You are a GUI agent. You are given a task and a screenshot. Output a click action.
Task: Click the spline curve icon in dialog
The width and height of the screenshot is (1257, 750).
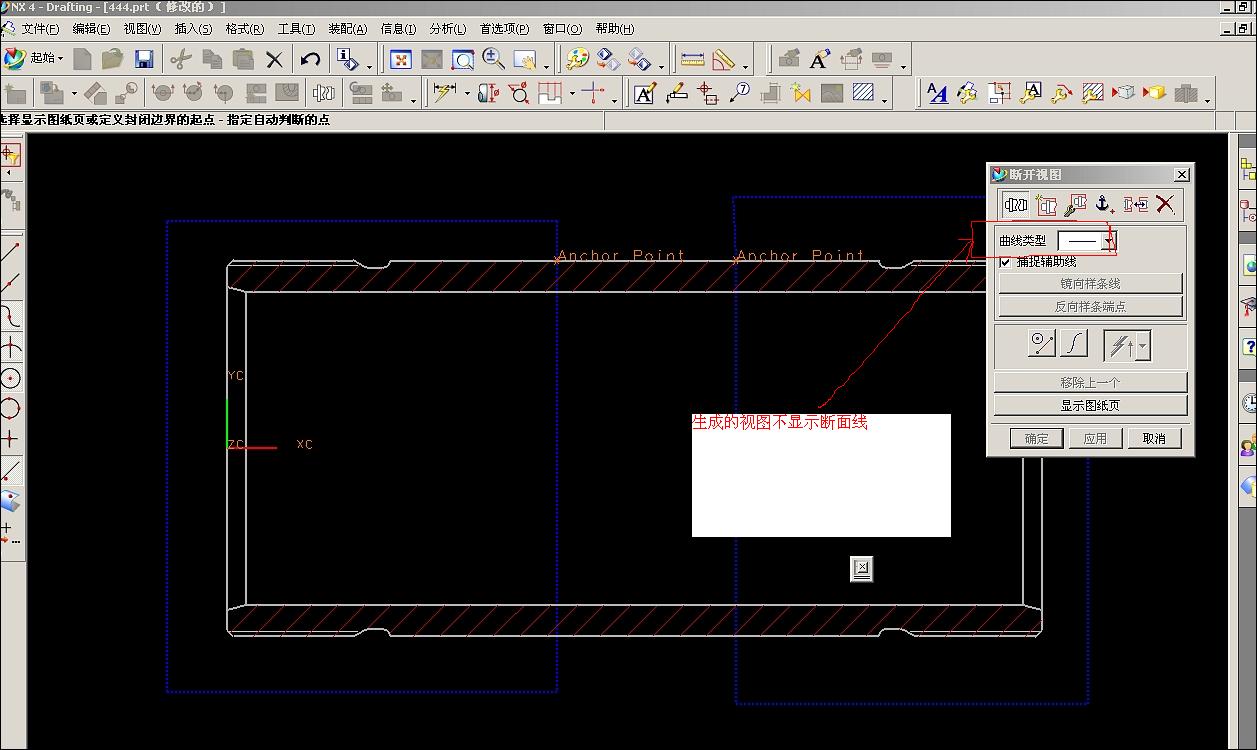click(1074, 344)
